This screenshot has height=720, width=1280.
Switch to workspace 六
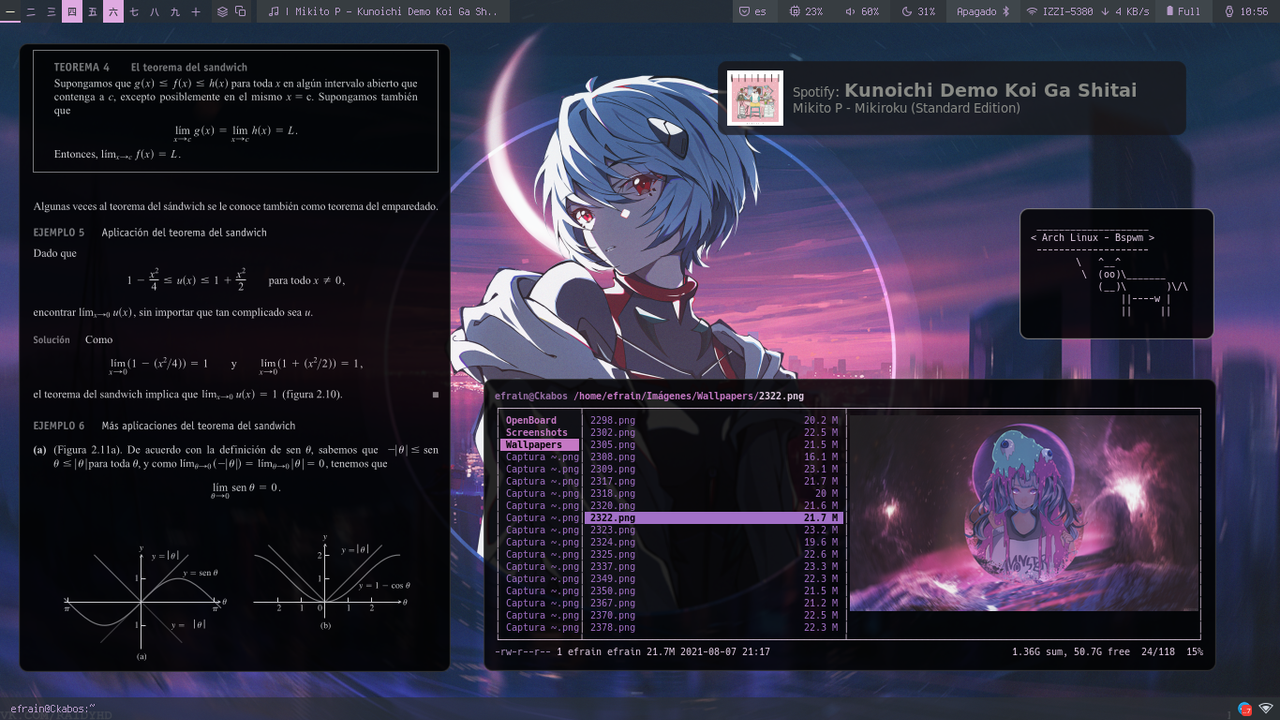tap(114, 11)
